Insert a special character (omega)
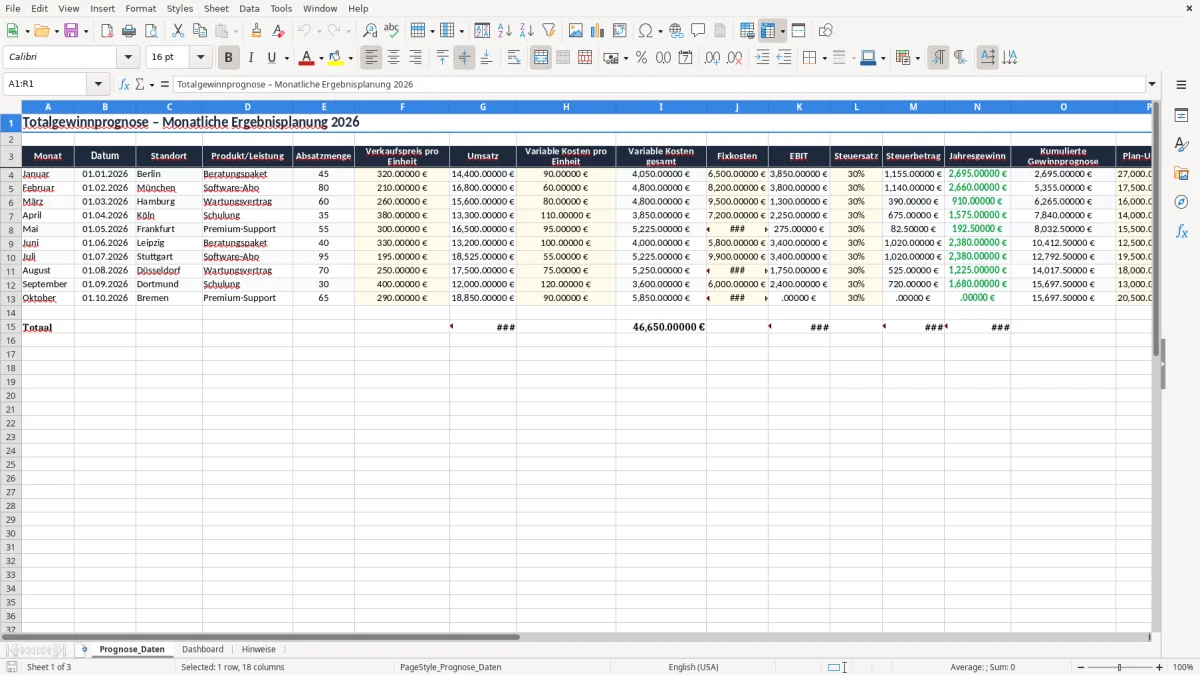1200x675 pixels. 645,31
